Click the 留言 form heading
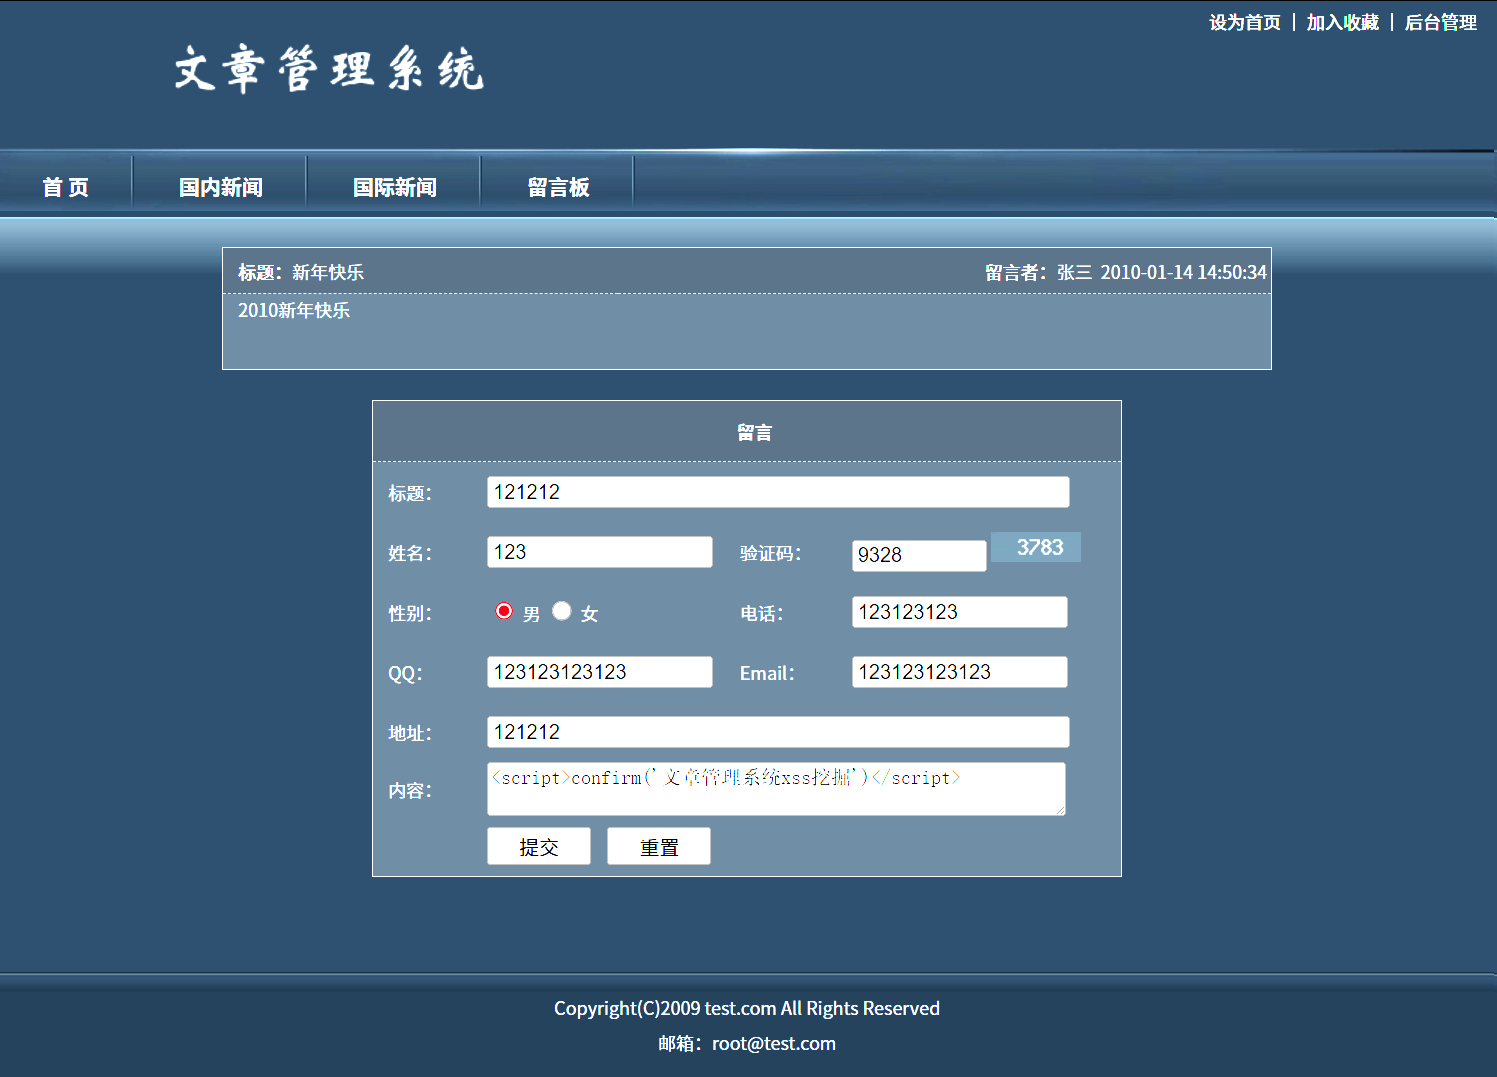 tap(754, 432)
